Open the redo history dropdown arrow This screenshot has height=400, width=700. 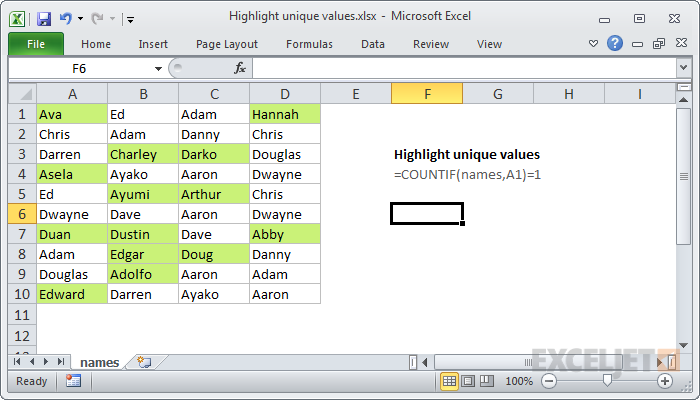[x=112, y=19]
